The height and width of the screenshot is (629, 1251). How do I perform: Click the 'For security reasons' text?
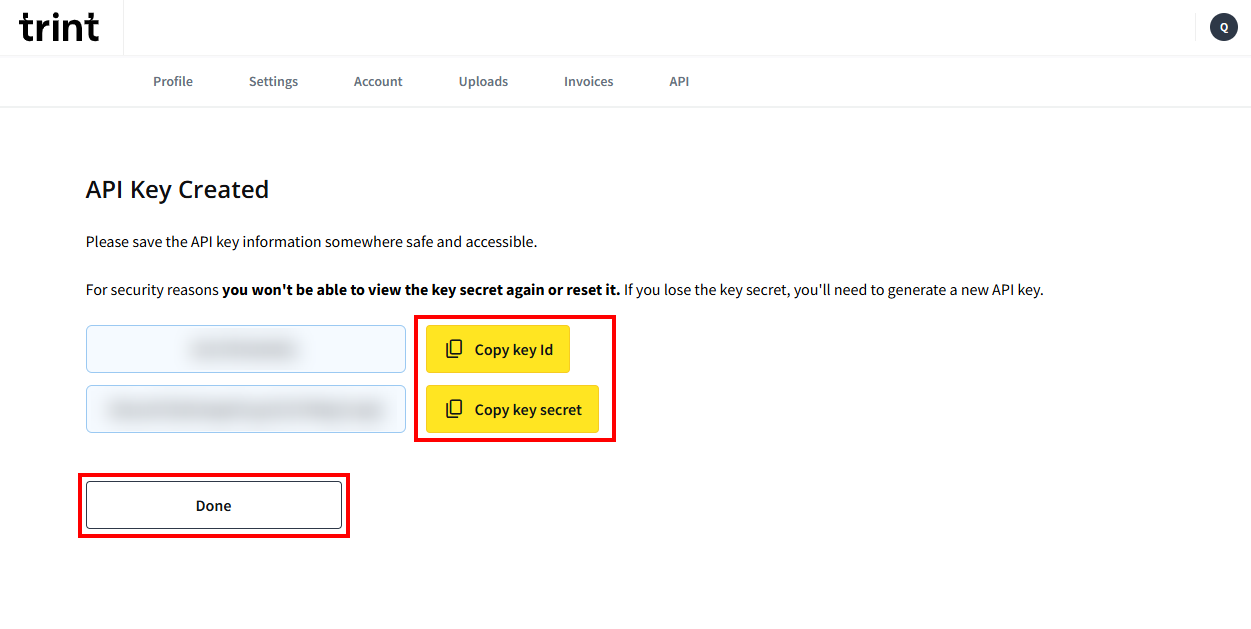tap(152, 290)
